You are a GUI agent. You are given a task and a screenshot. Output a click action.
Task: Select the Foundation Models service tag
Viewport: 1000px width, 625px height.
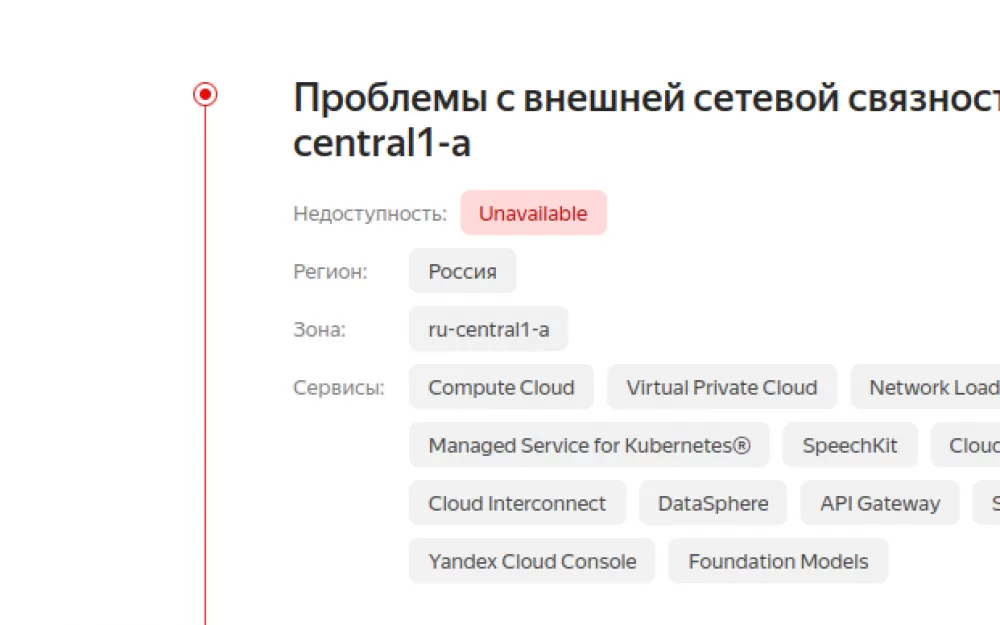(778, 561)
